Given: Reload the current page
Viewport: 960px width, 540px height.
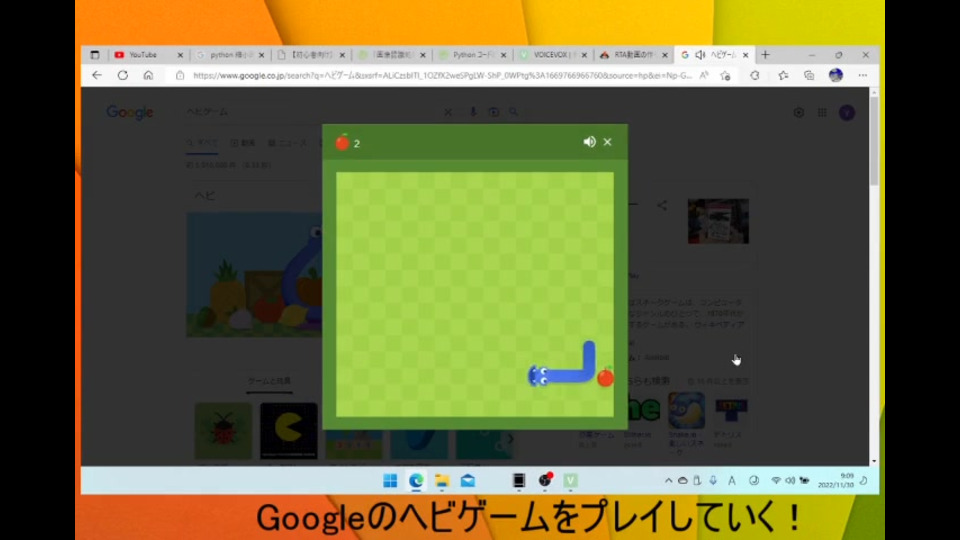Looking at the screenshot, I should [122, 75].
